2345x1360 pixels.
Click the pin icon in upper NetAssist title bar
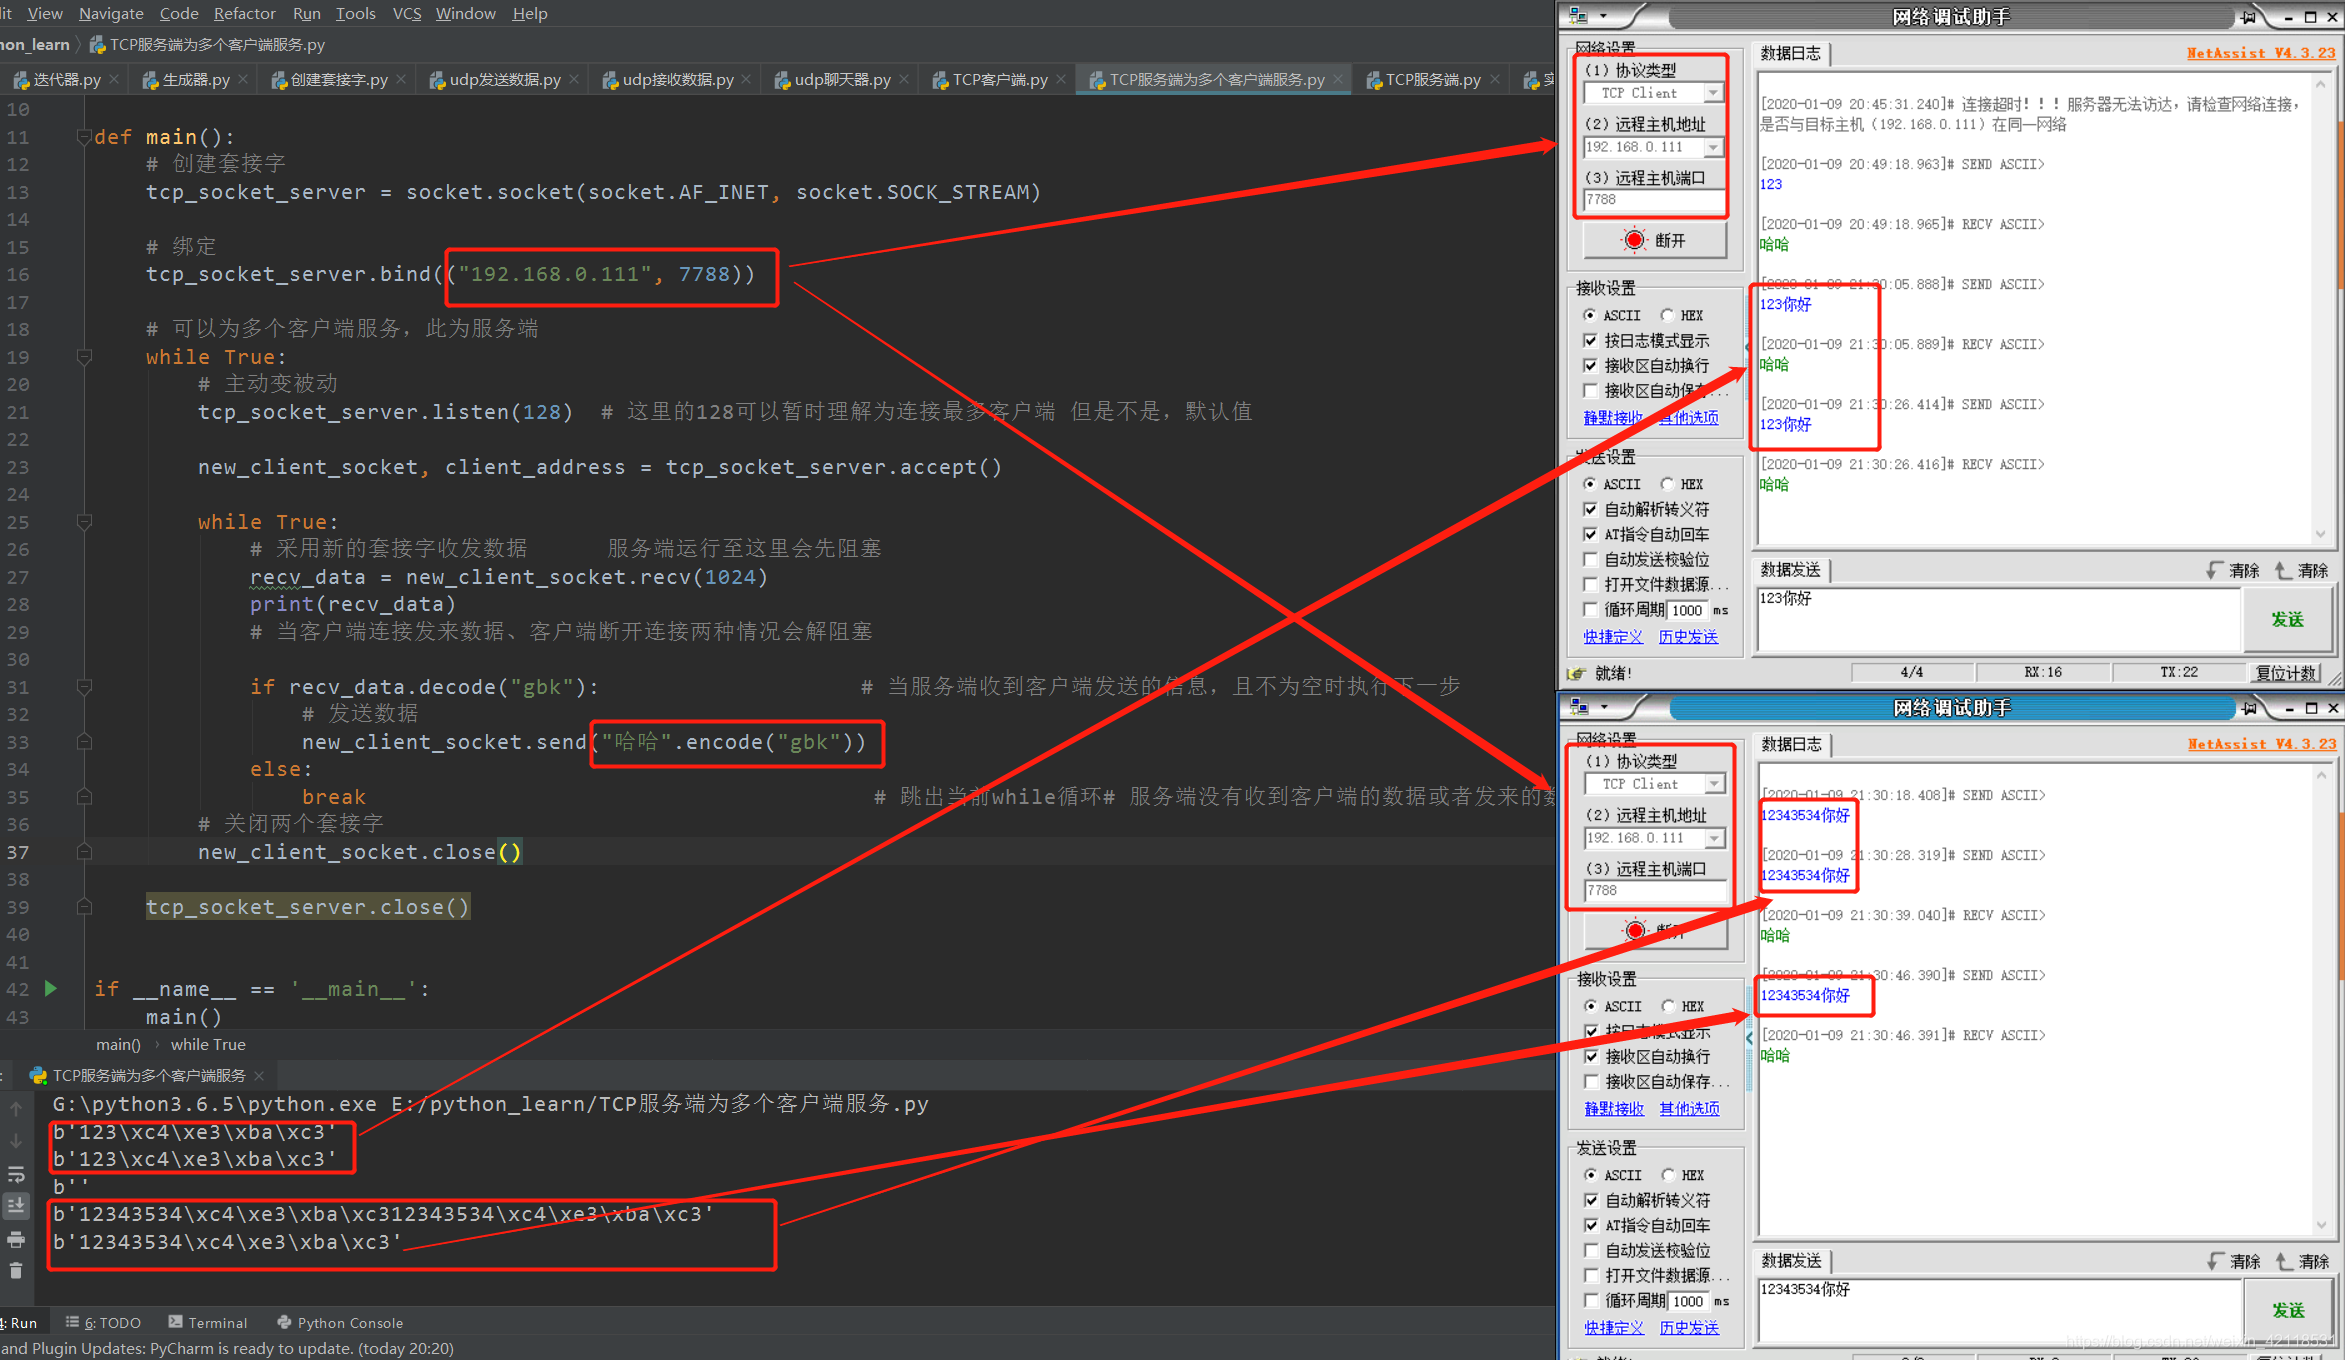coord(2248,17)
